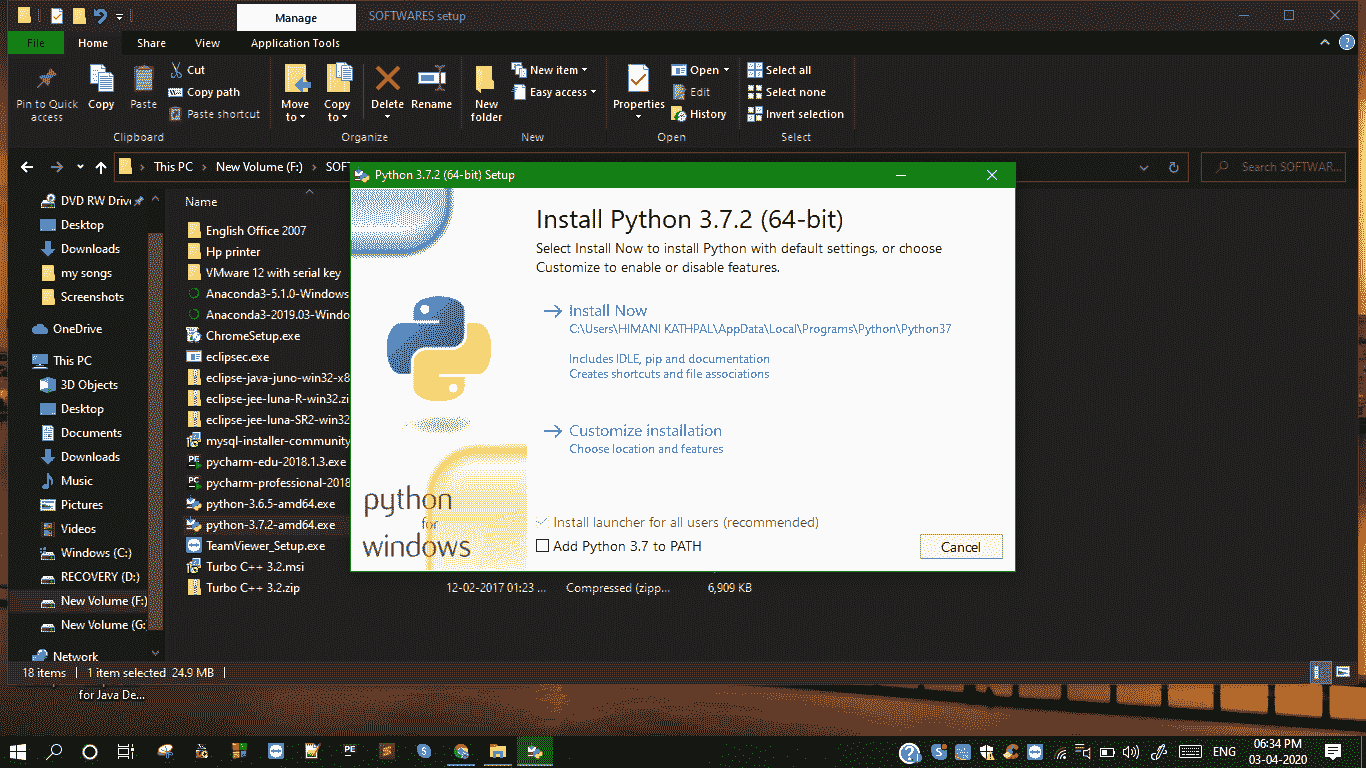This screenshot has width=1366, height=768.
Task: Click the Windows Start button
Action: coord(18,751)
